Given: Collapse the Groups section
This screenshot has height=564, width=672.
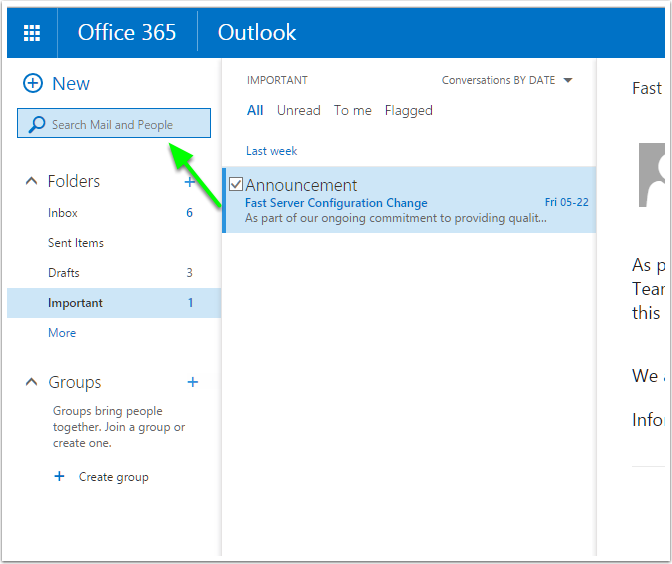Looking at the screenshot, I should pos(31,383).
